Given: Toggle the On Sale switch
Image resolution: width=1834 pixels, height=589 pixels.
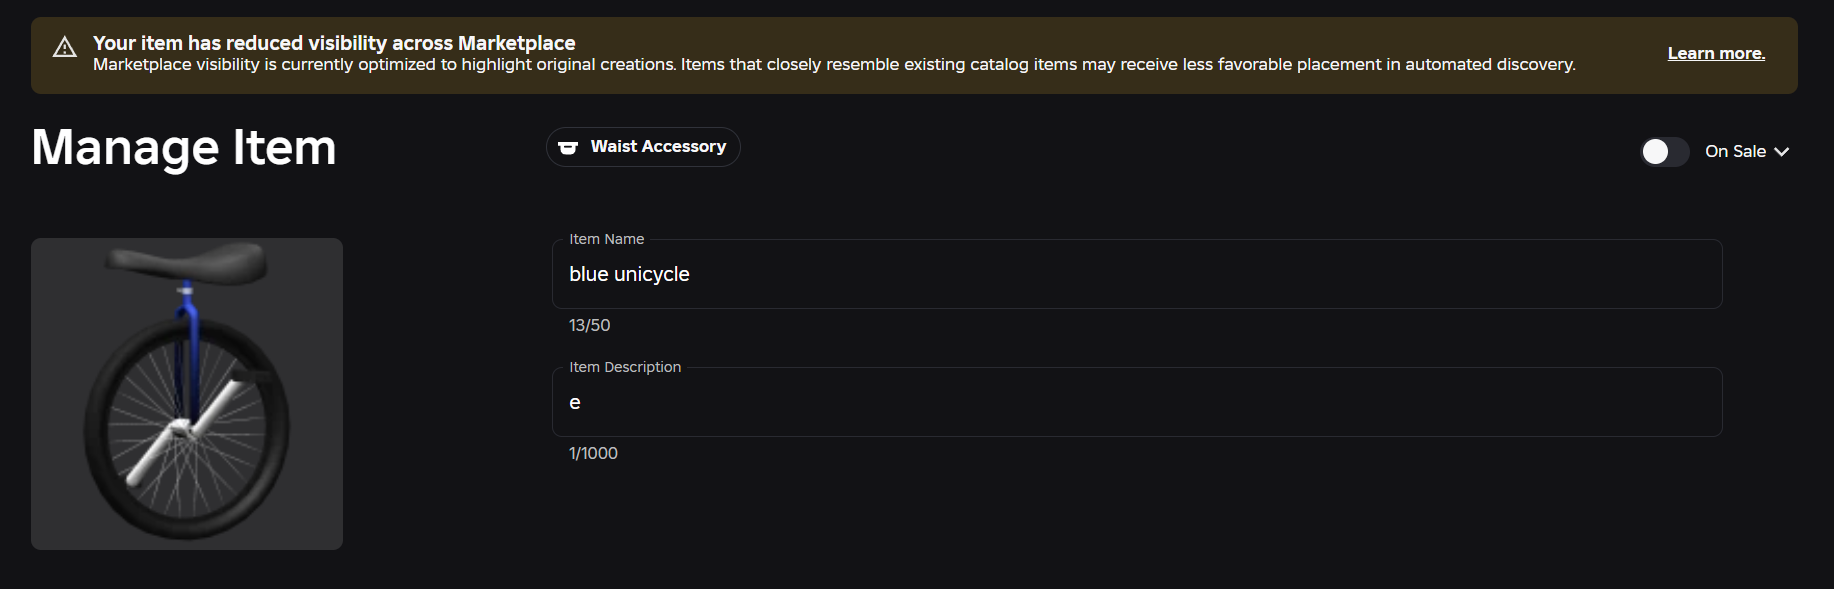Looking at the screenshot, I should (1665, 151).
